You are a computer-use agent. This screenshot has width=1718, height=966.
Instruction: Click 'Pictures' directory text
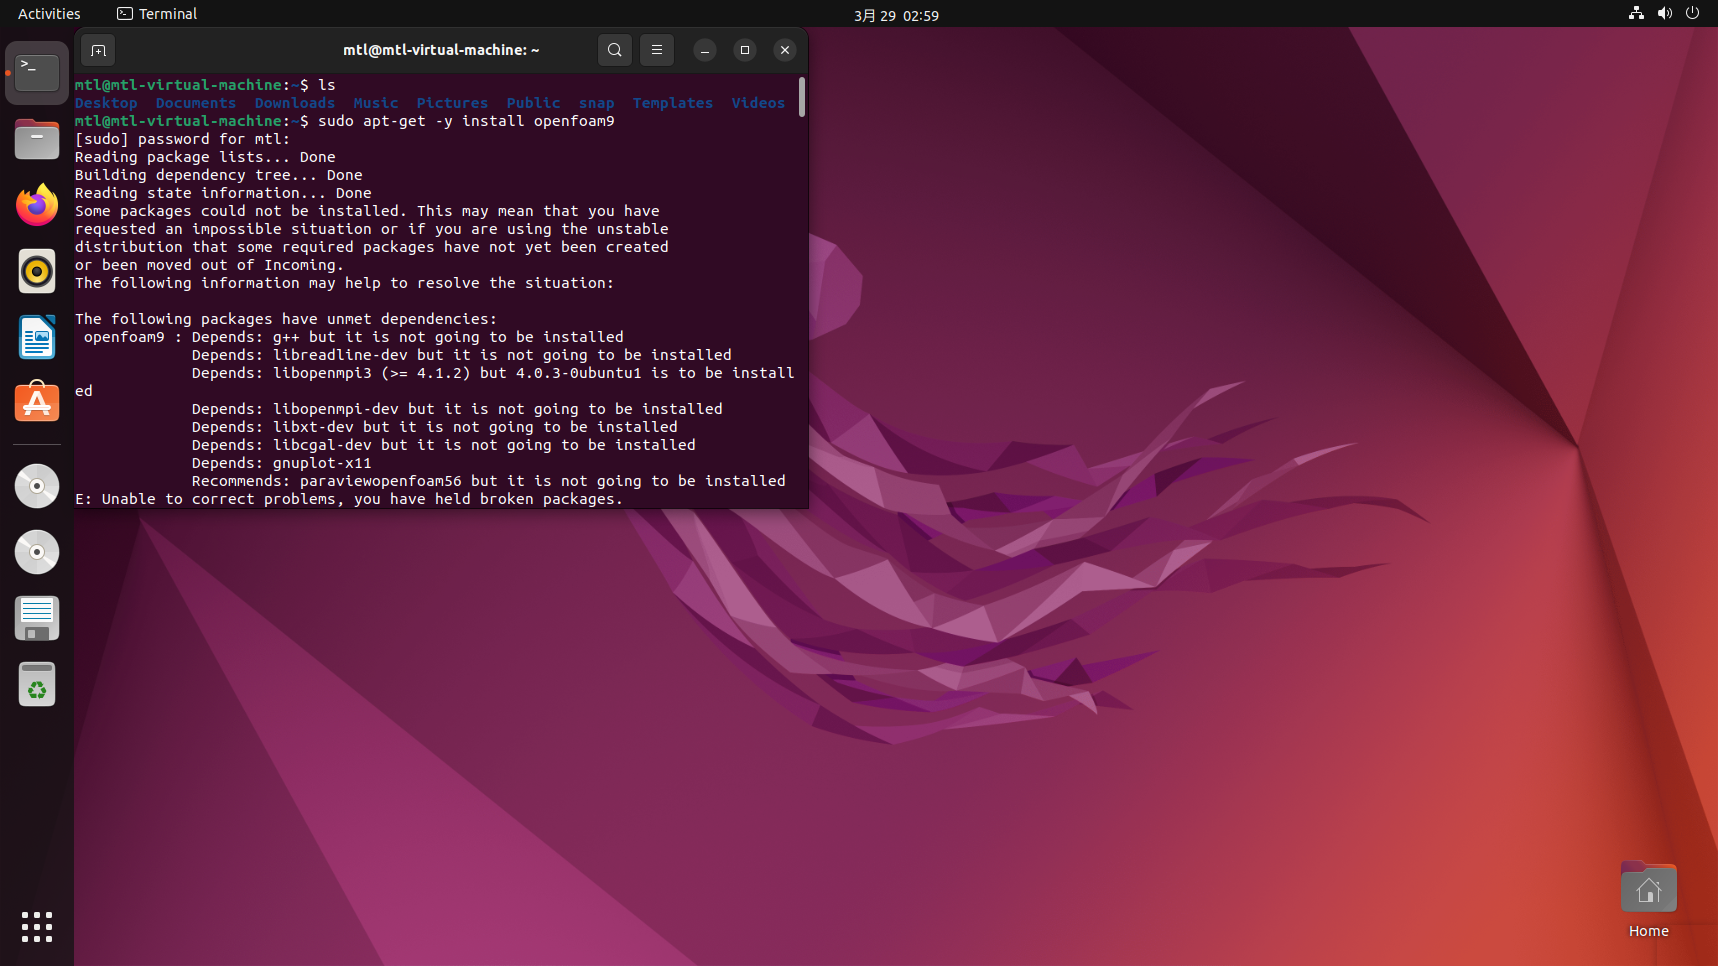452,103
